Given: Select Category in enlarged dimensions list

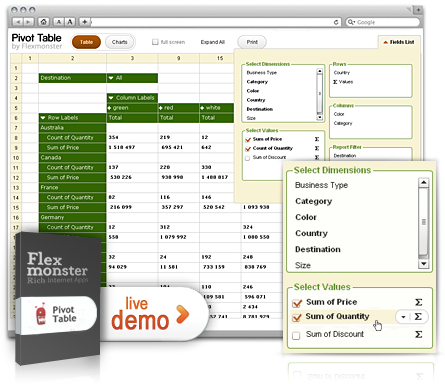Looking at the screenshot, I should click(x=314, y=201).
